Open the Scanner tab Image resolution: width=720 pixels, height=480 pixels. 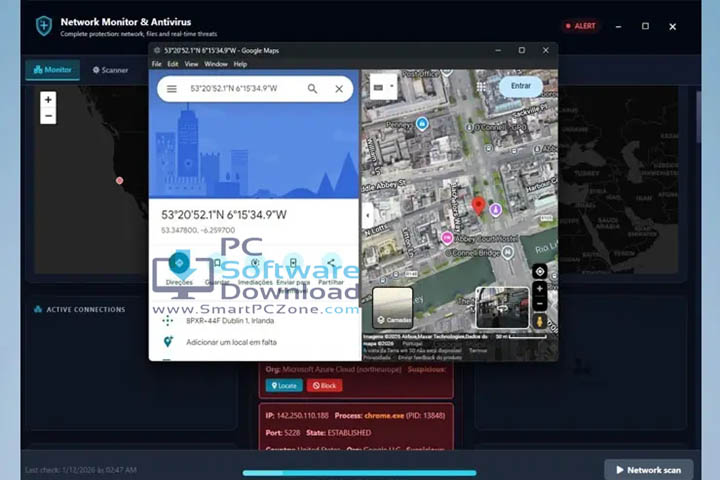[x=110, y=70]
